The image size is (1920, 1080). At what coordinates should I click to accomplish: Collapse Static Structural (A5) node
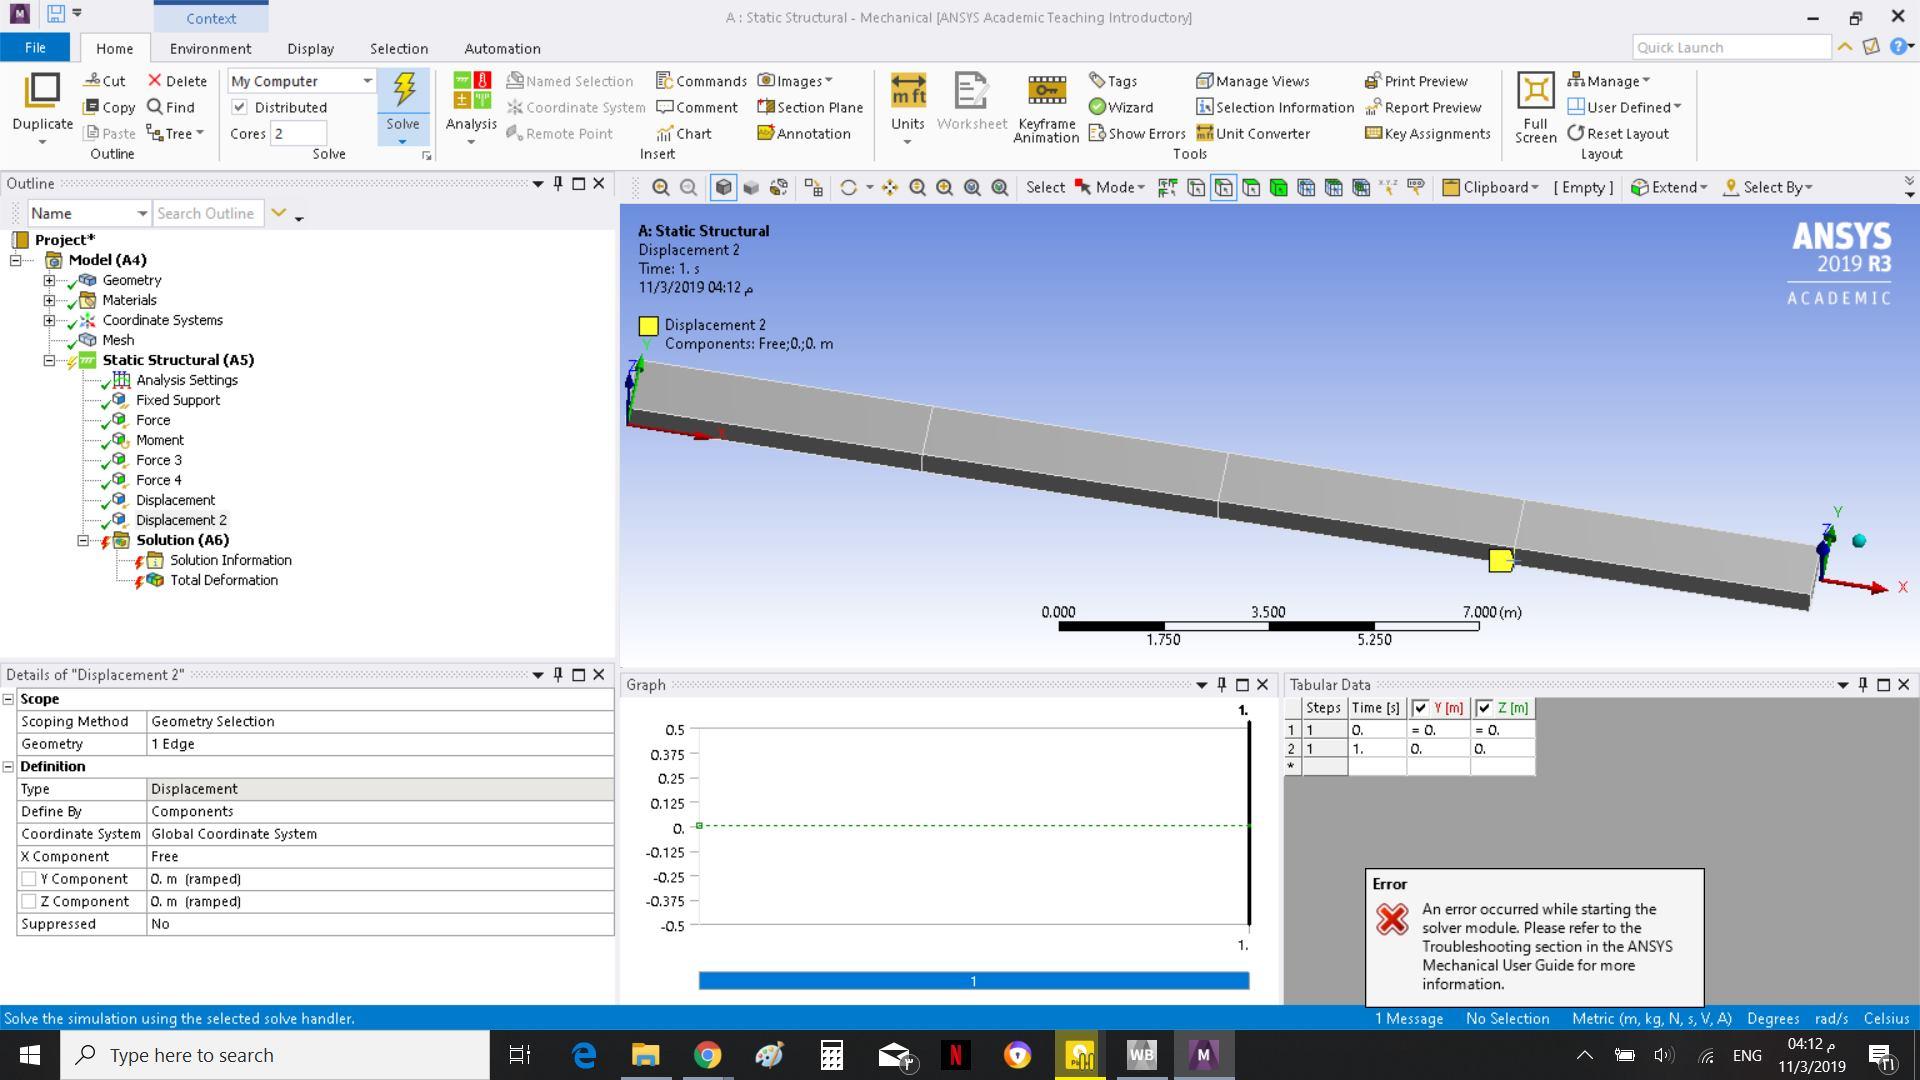point(49,360)
